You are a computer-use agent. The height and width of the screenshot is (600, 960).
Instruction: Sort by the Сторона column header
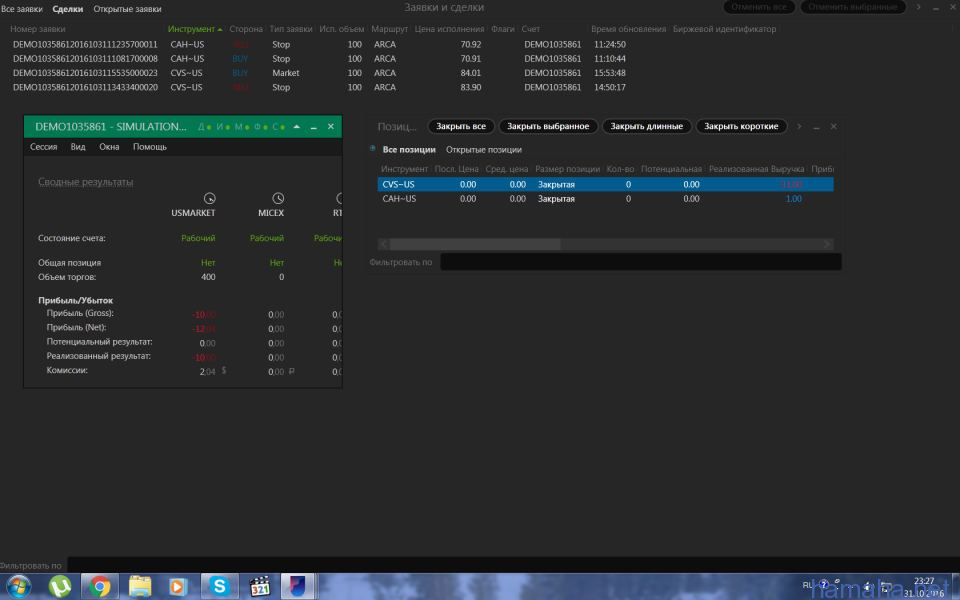[x=246, y=29]
